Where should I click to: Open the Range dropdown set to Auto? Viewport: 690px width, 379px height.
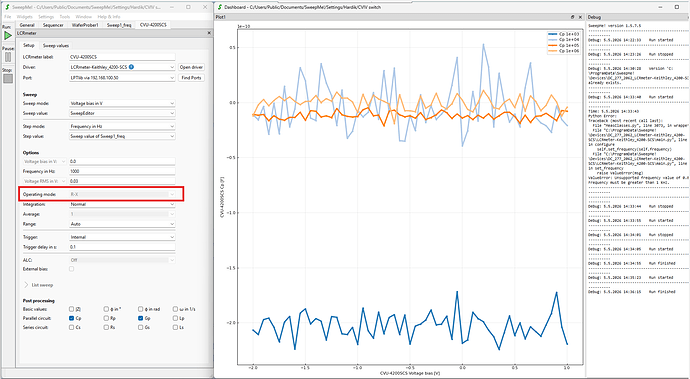(x=122, y=224)
